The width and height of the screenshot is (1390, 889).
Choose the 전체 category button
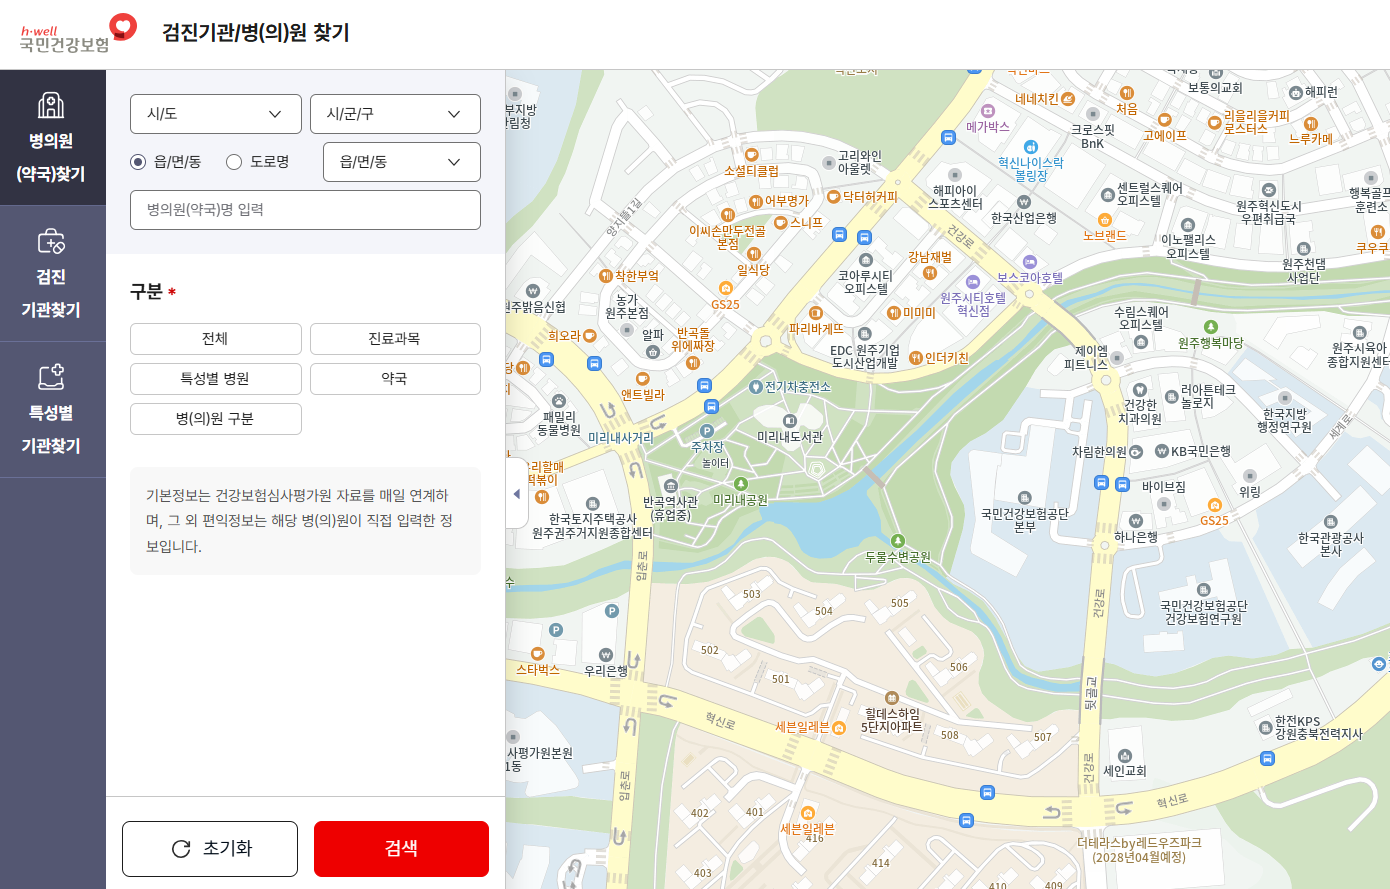(x=216, y=339)
